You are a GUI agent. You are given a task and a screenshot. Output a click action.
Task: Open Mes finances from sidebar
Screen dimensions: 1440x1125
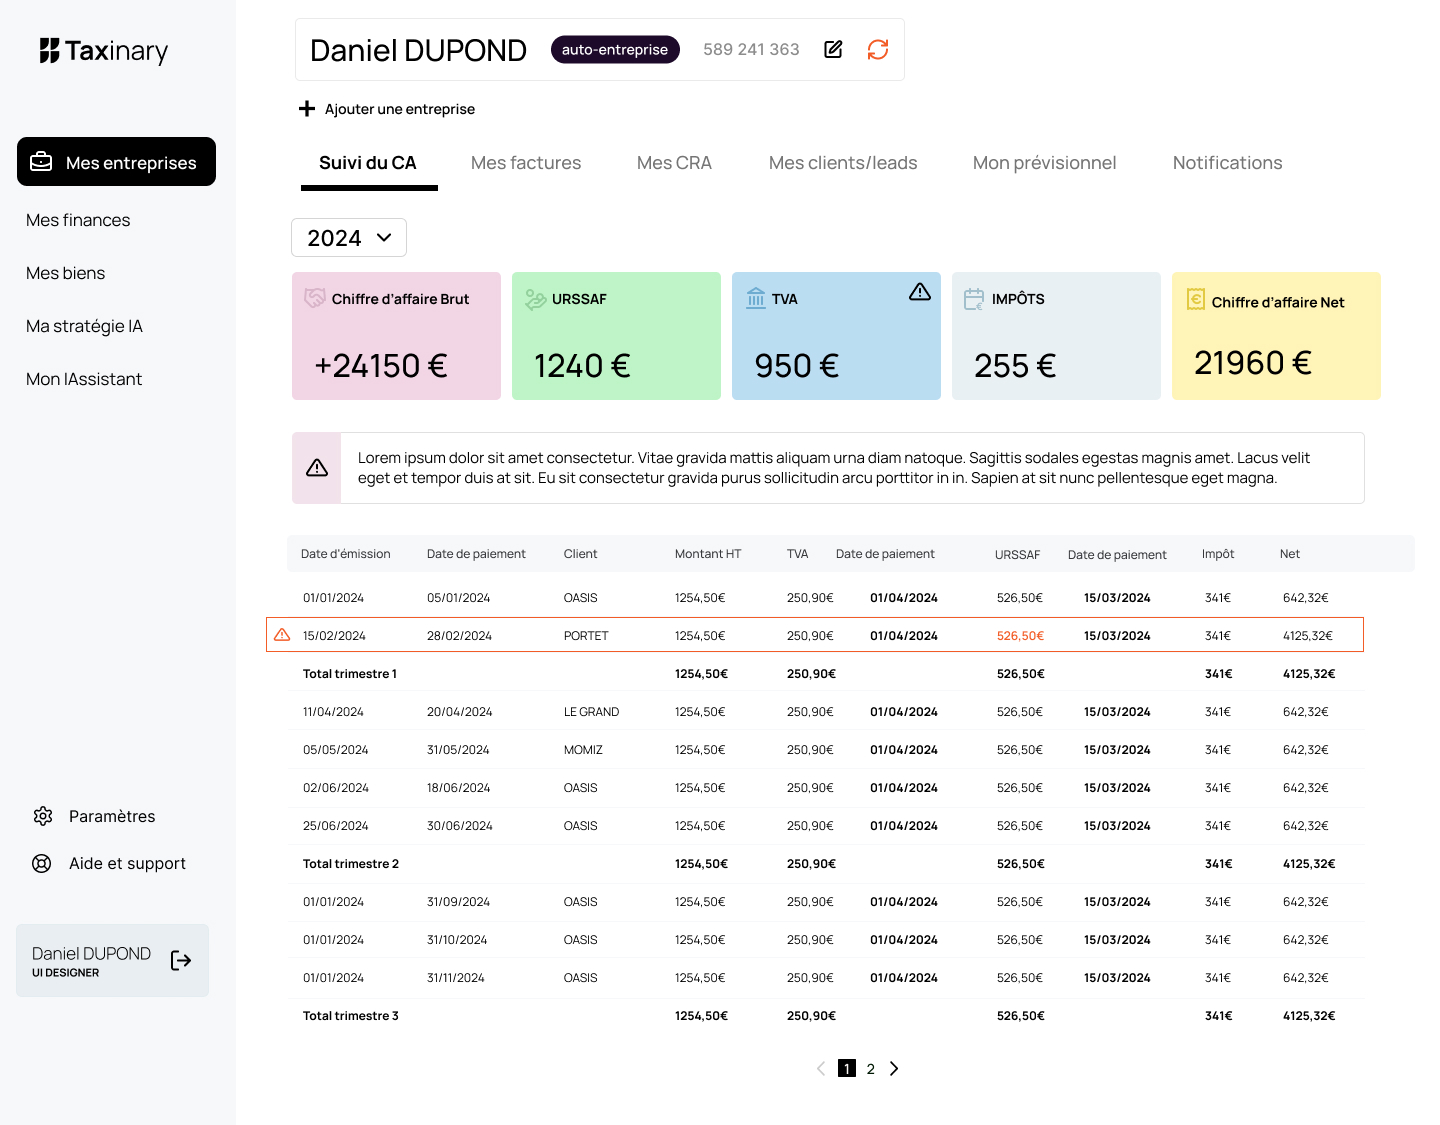pyautogui.click(x=78, y=220)
